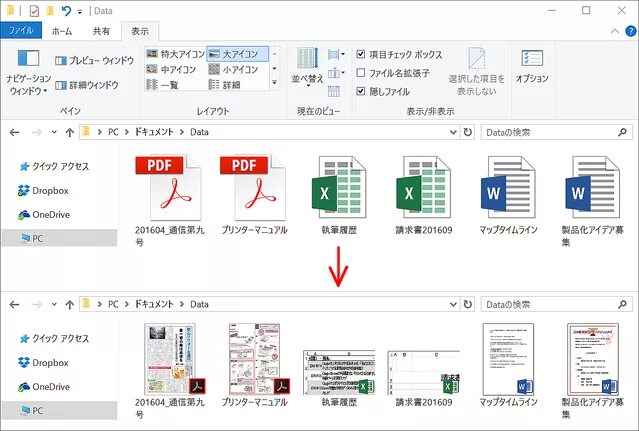Choose 大アイコン layout
Viewport: 639px width, 431px height.
[x=238, y=54]
